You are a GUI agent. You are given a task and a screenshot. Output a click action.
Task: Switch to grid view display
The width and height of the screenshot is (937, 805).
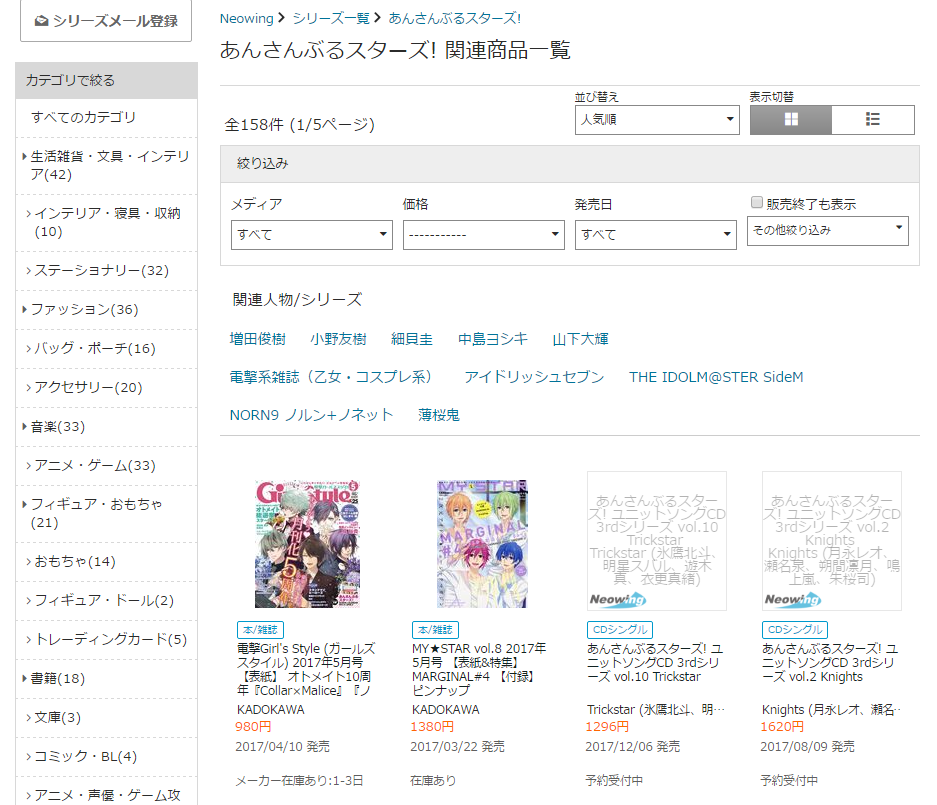[791, 120]
